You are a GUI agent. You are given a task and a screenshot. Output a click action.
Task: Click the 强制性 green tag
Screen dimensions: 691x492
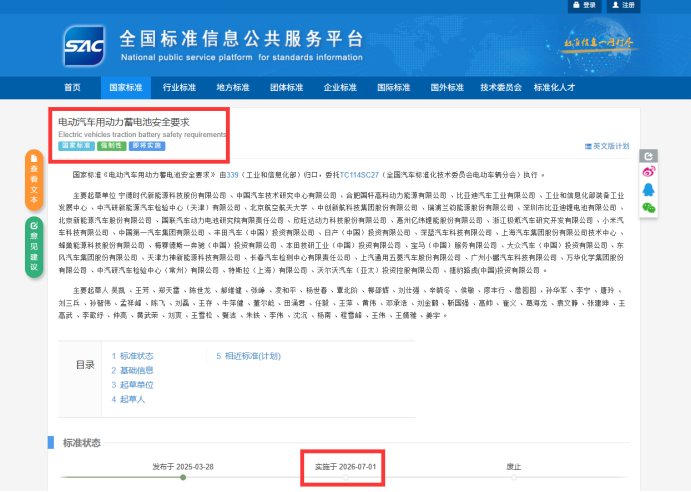[112, 146]
